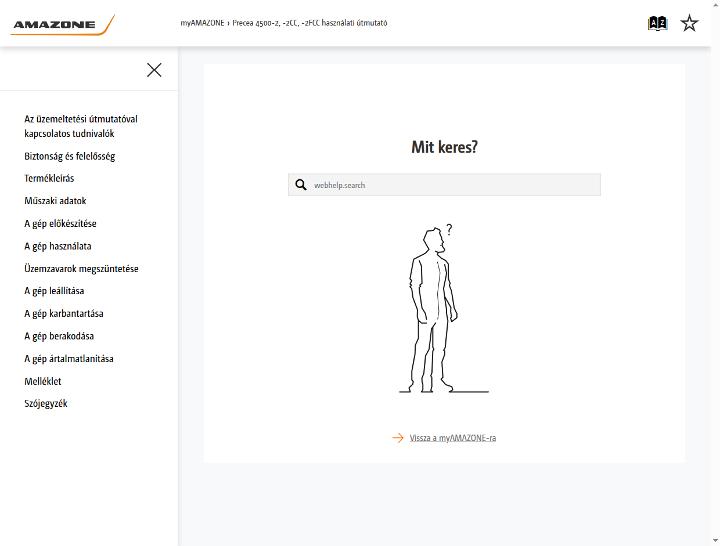
Task: Open A gép ártalmatlanítása section
Action: (69, 359)
